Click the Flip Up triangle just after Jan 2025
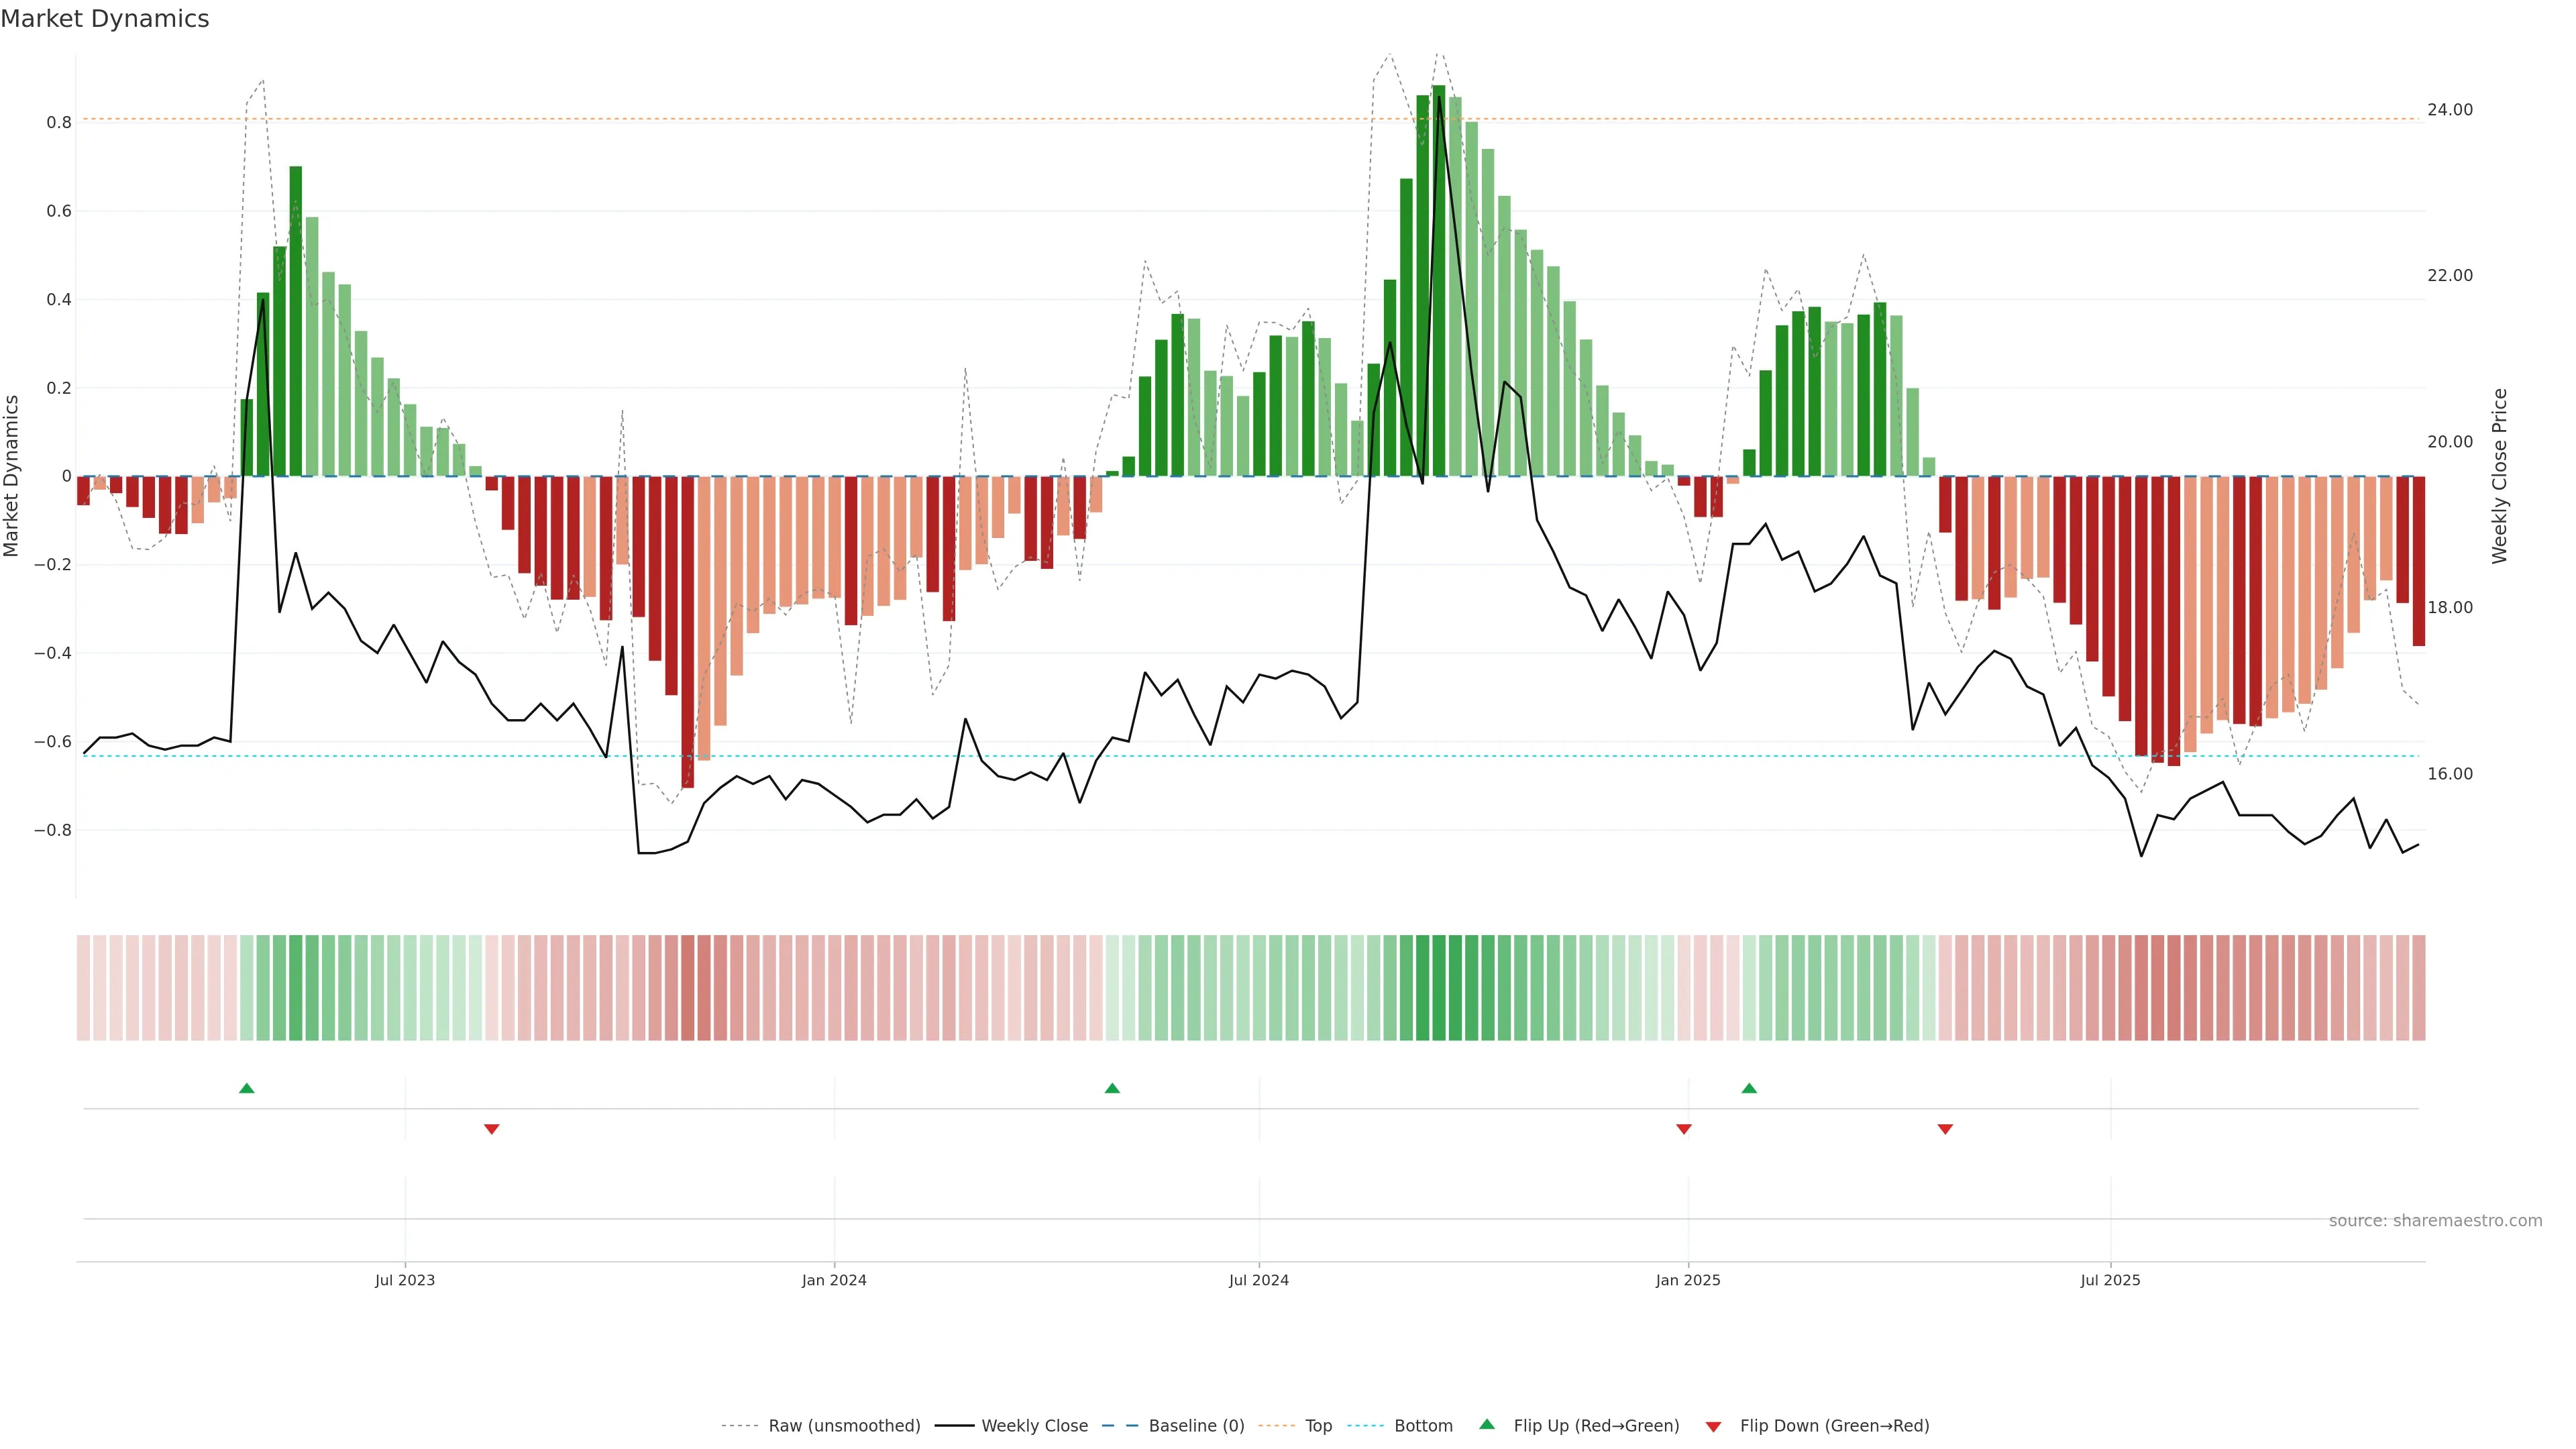Image resolution: width=2576 pixels, height=1449 pixels. 1749,1088
